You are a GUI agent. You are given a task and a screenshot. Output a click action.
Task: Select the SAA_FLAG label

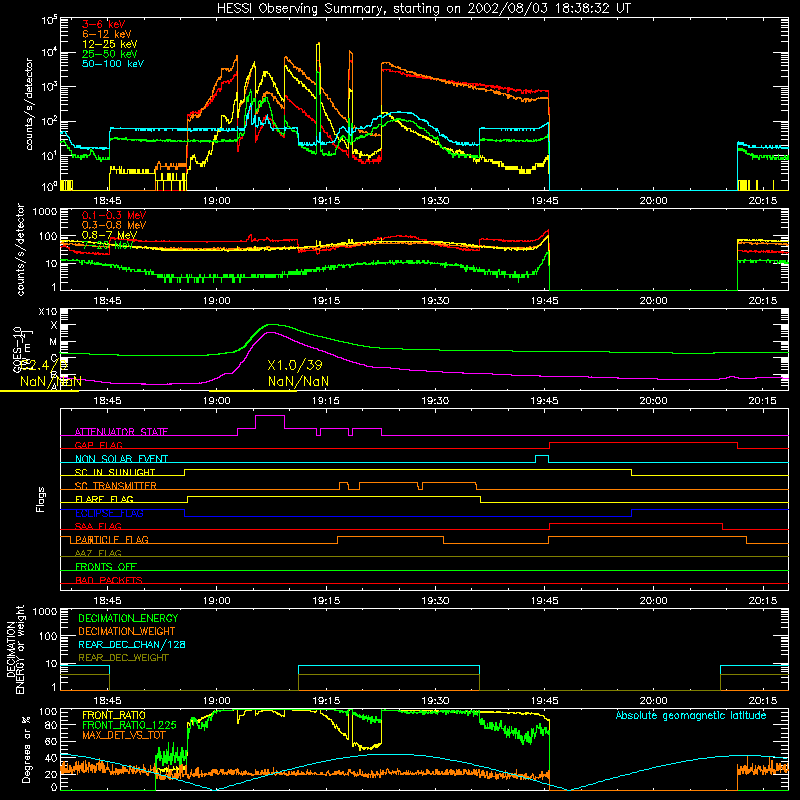pyautogui.click(x=98, y=527)
